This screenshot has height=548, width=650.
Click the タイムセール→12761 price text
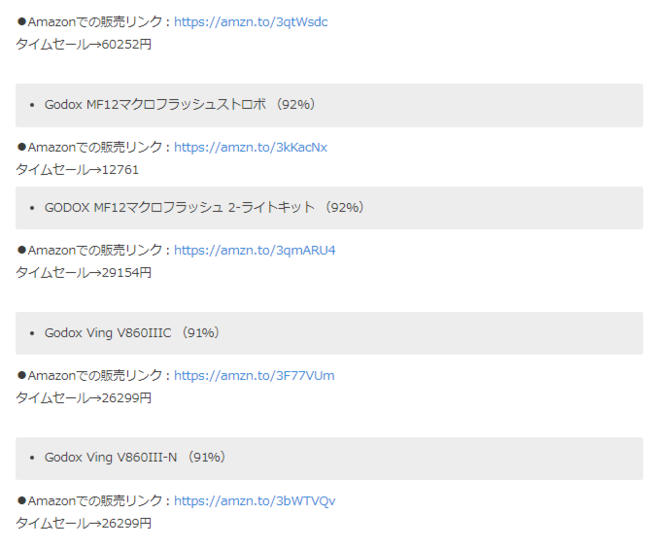pyautogui.click(x=77, y=170)
